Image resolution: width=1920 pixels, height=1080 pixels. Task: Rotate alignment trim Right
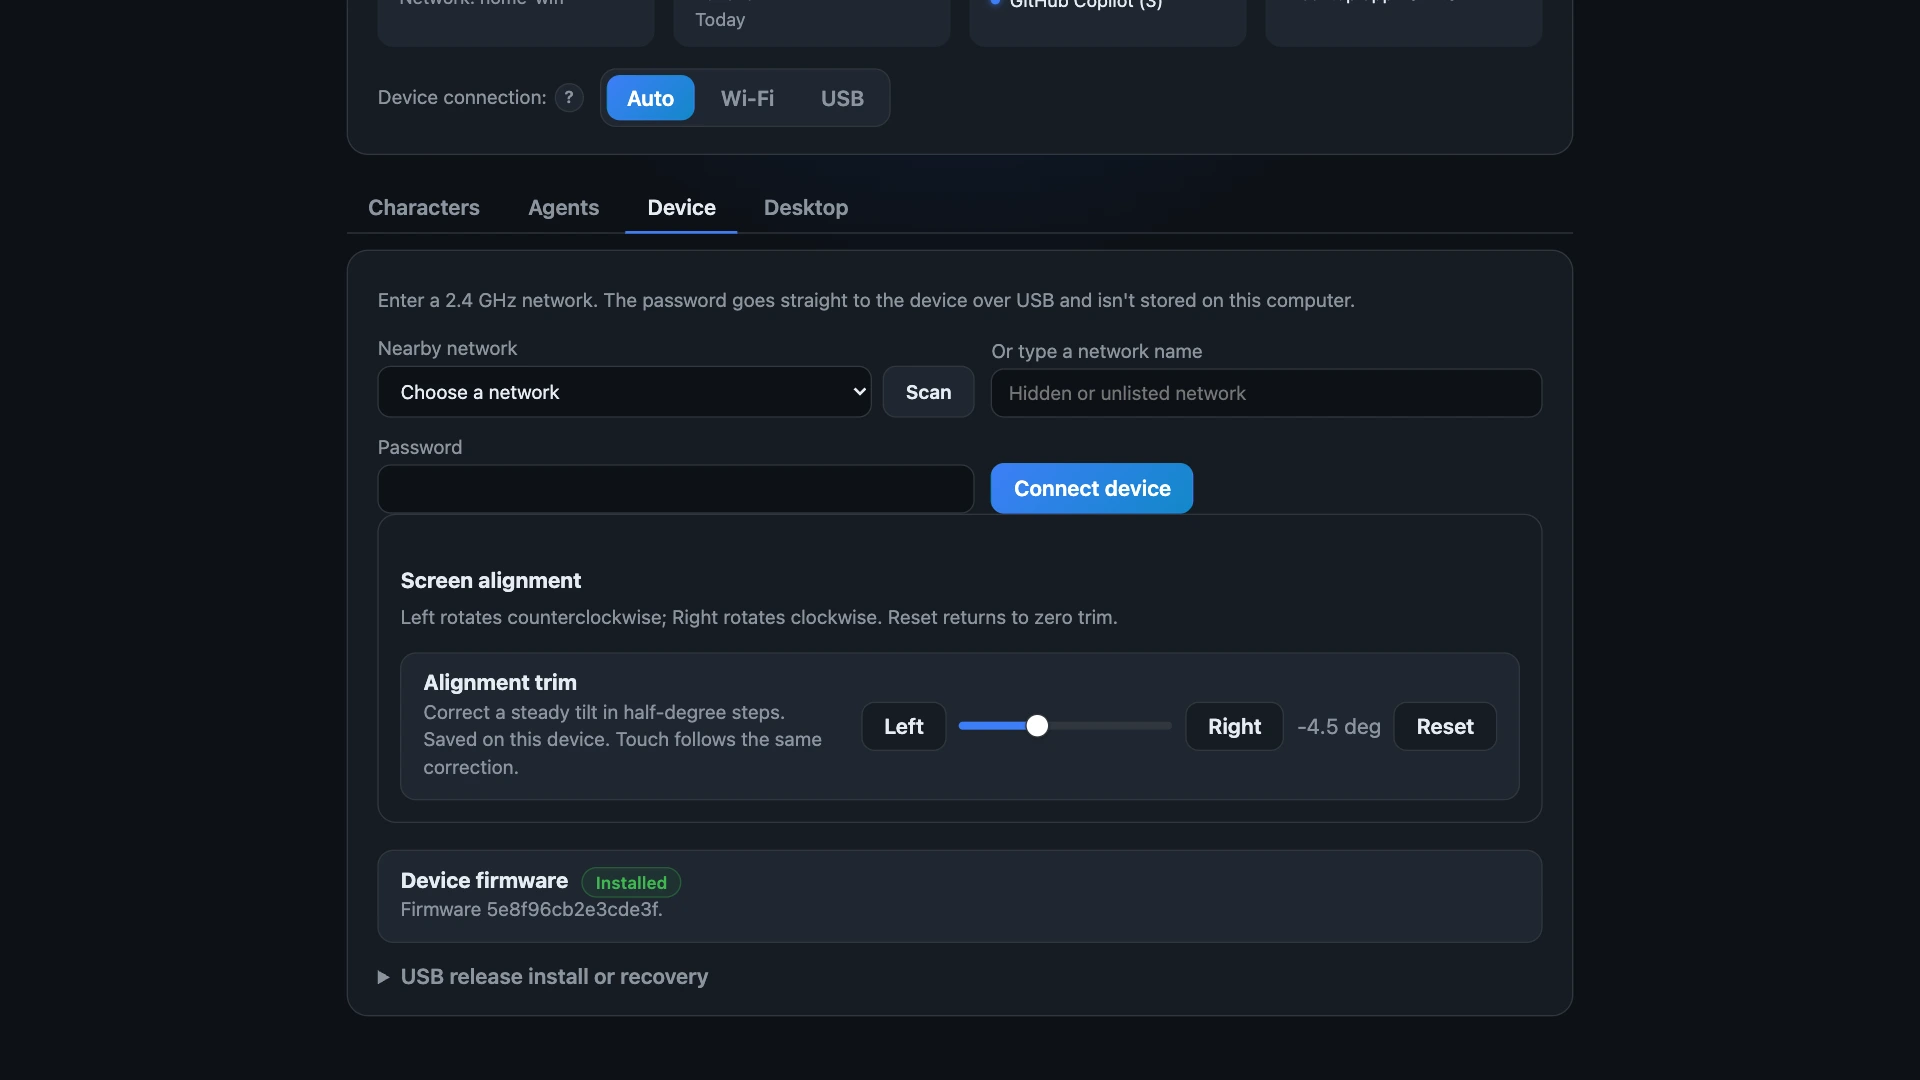tap(1234, 726)
